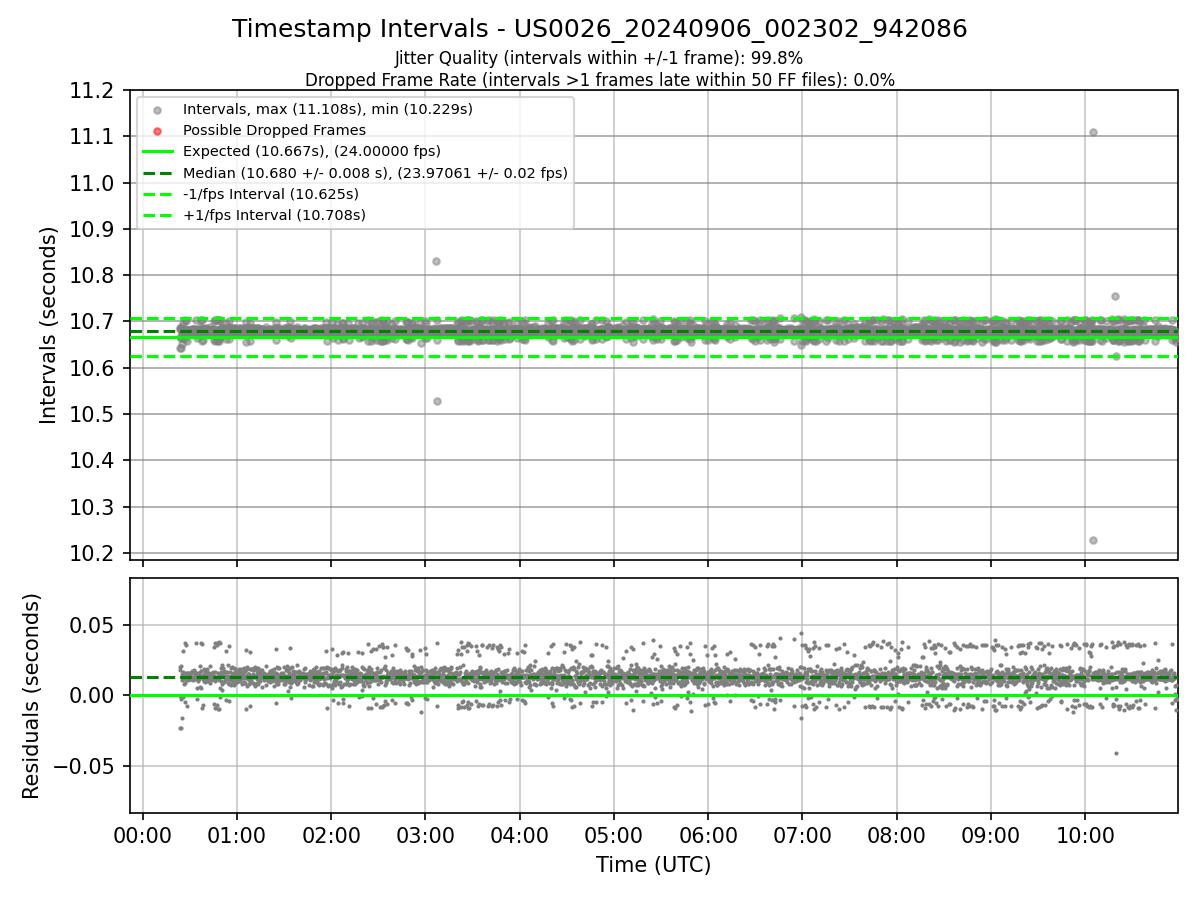This screenshot has height=900, width=1200.
Task: Click the outlier point near 10.75 seconds
Action: [1115, 296]
